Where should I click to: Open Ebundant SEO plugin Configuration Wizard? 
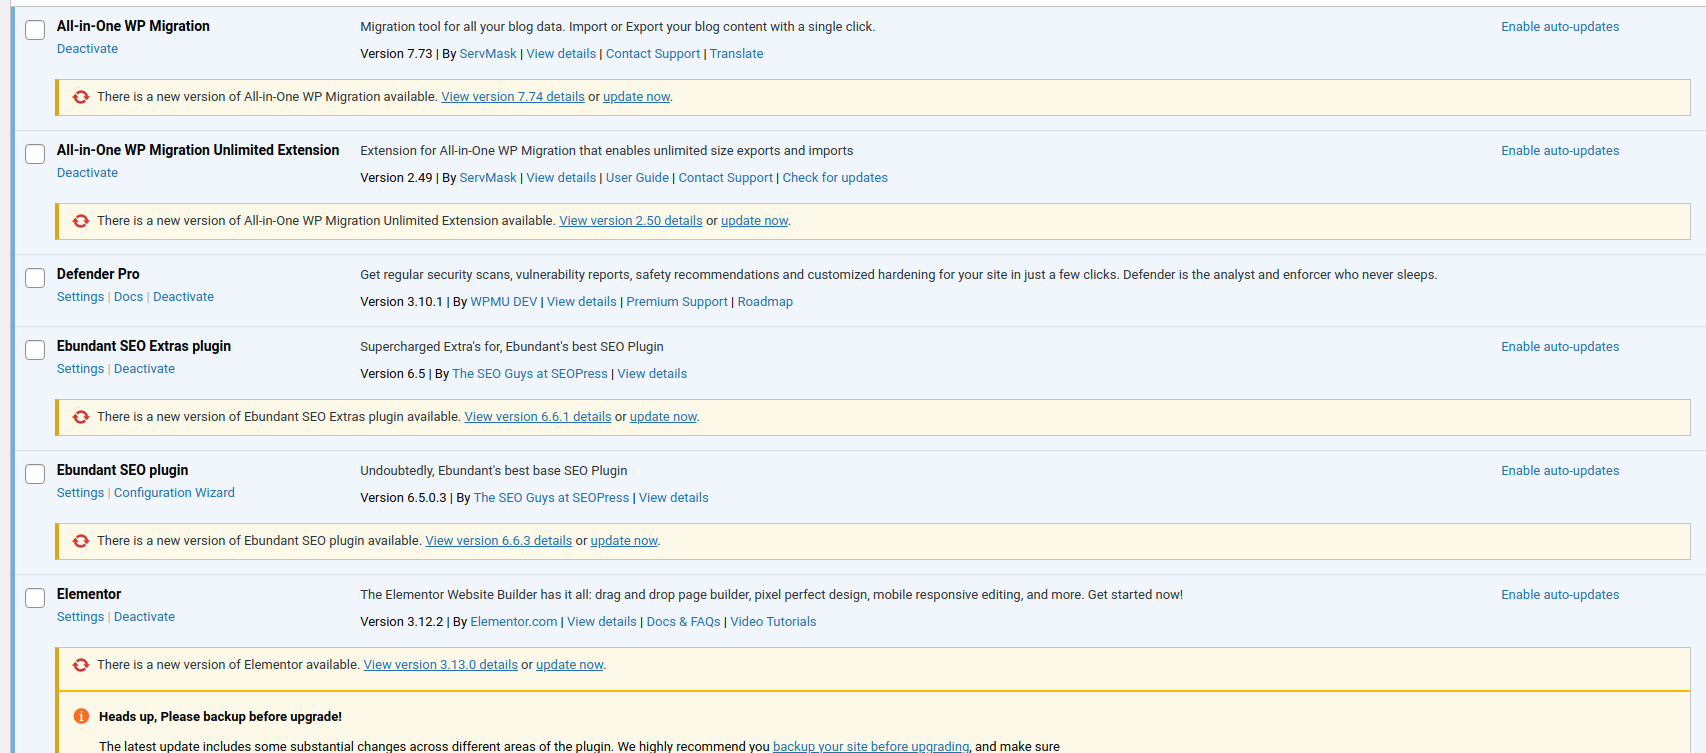174,493
